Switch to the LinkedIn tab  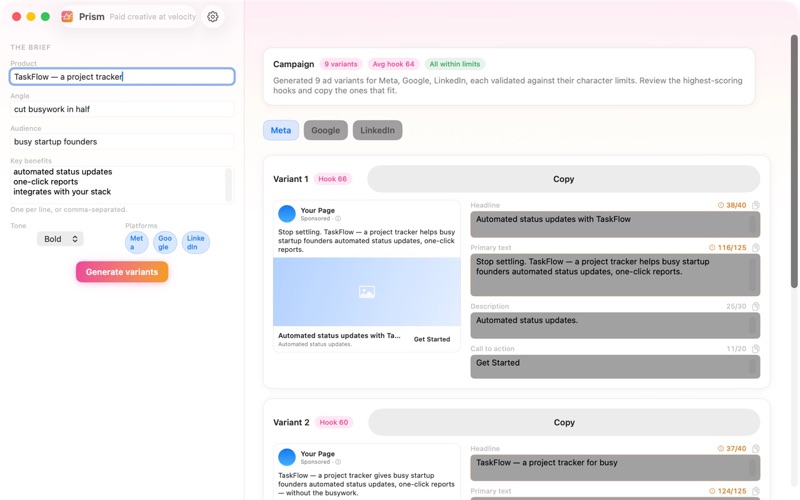[x=378, y=130]
